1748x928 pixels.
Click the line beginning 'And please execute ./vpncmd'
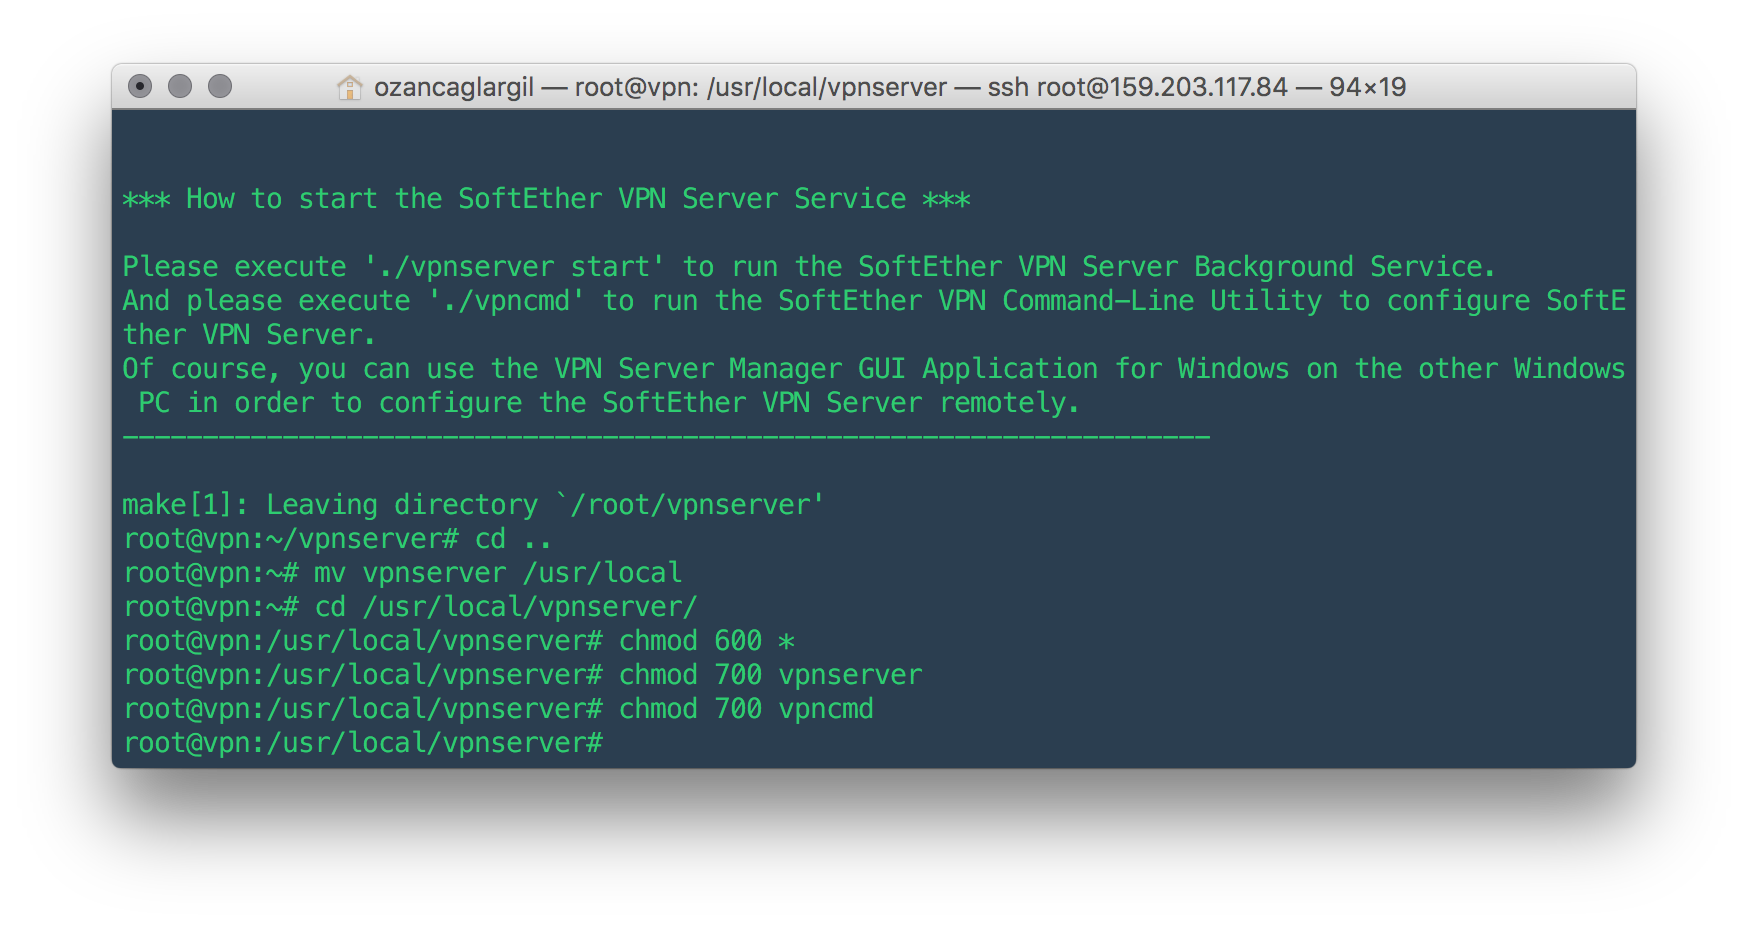[874, 301]
